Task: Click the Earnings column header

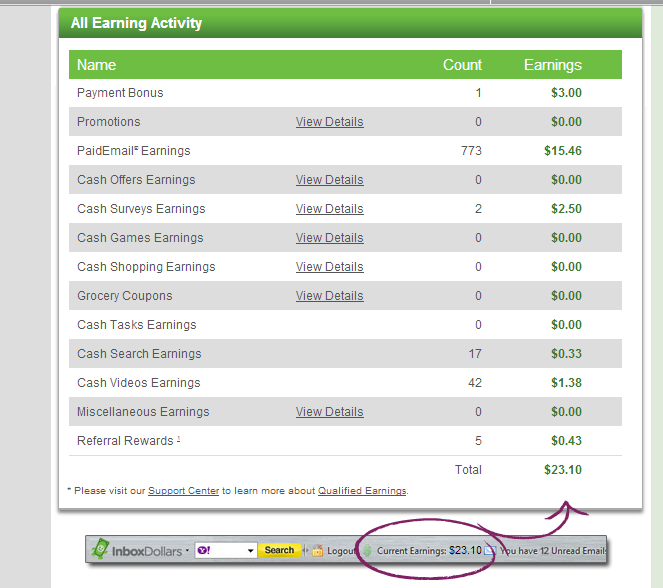Action: click(553, 65)
